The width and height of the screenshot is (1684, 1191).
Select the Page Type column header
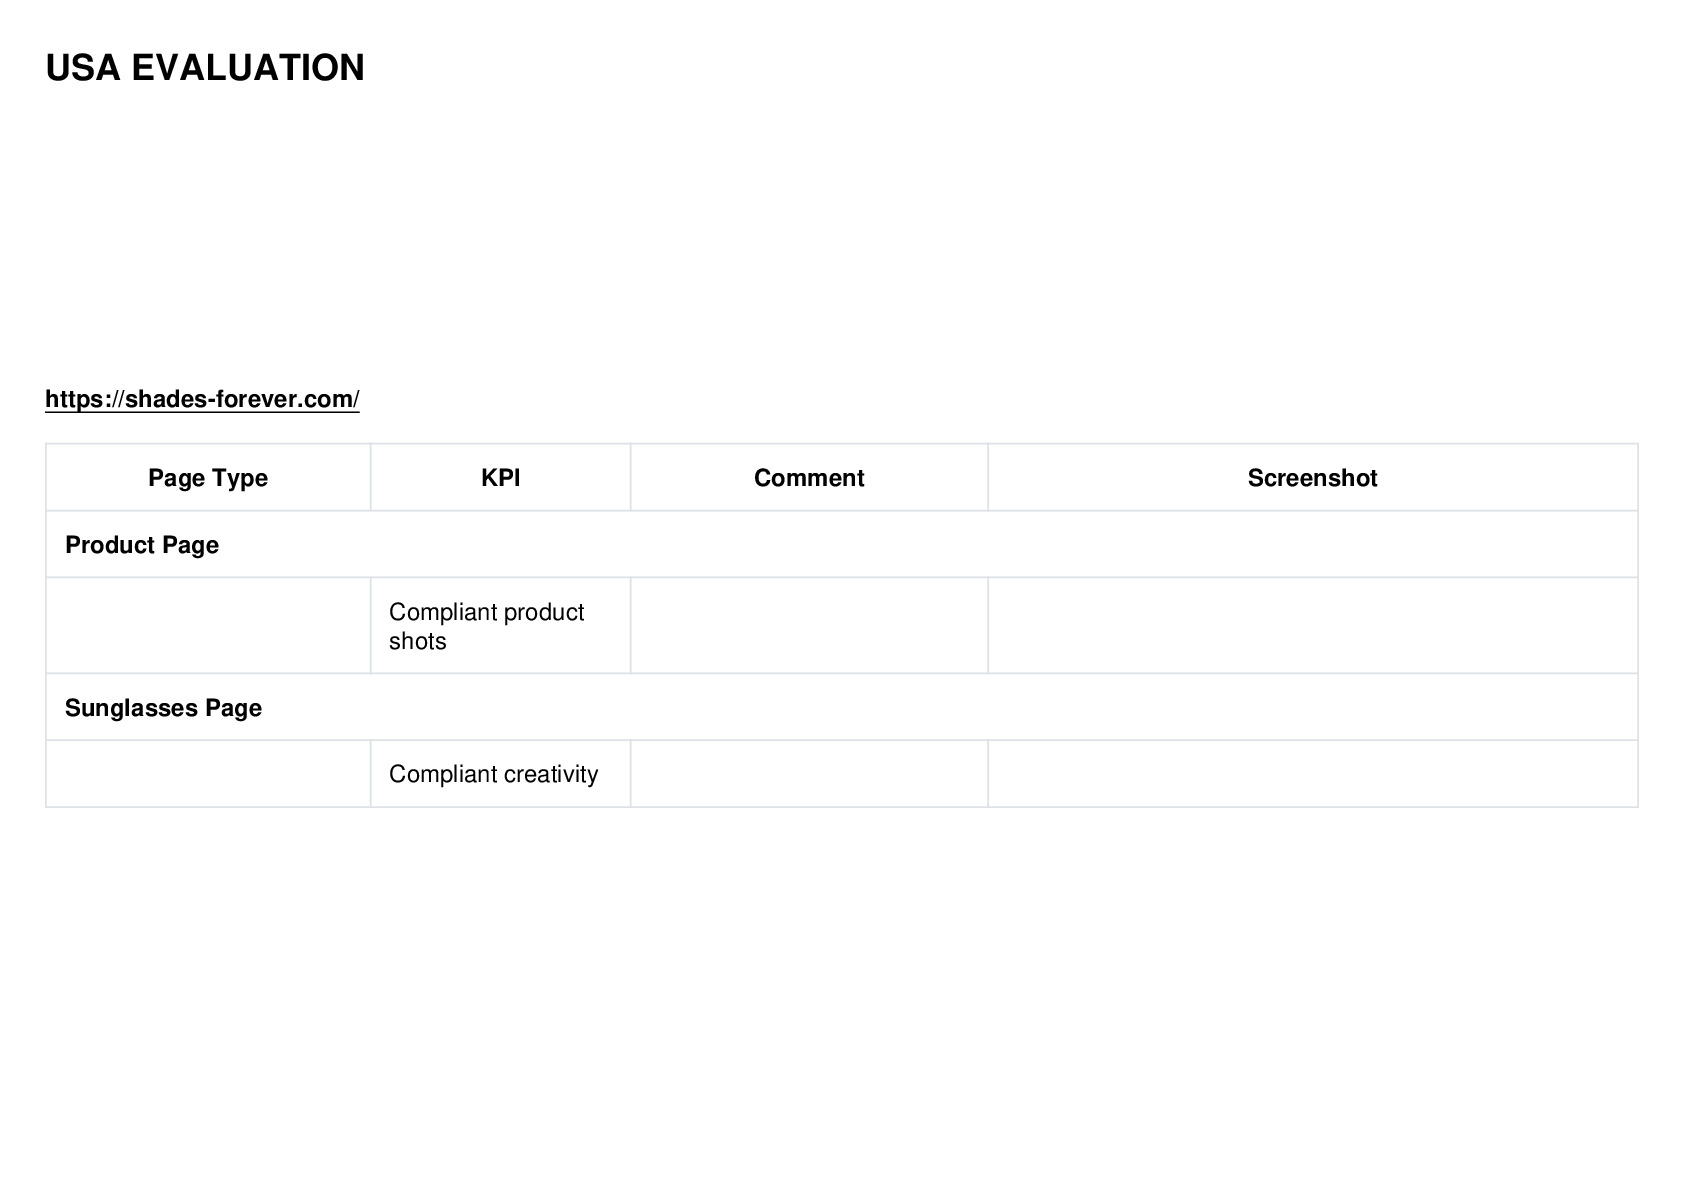208,478
